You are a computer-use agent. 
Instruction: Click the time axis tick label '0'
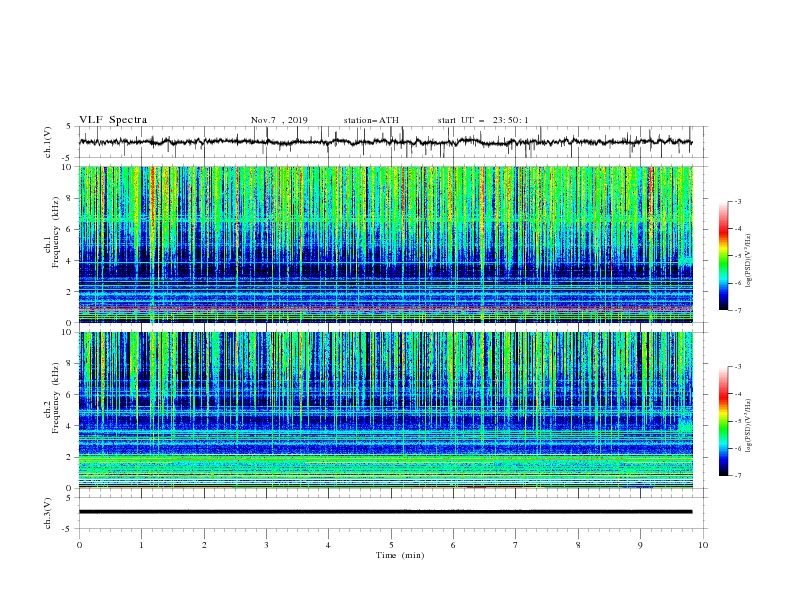(x=79, y=545)
